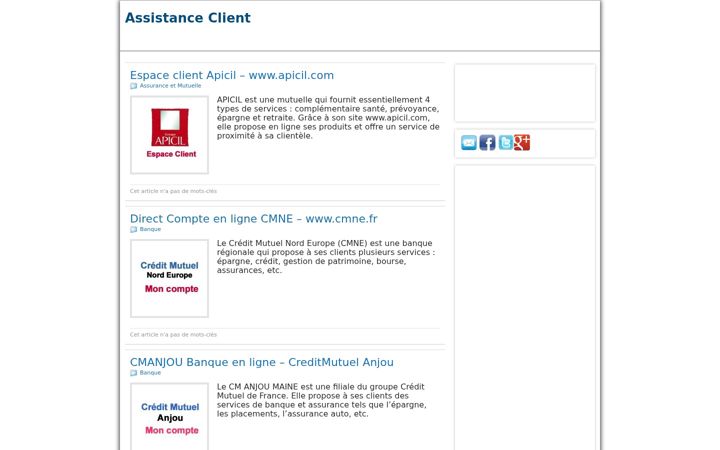The width and height of the screenshot is (720, 450).
Task: Click the APICIL Espace Client thumbnail
Action: 169,135
